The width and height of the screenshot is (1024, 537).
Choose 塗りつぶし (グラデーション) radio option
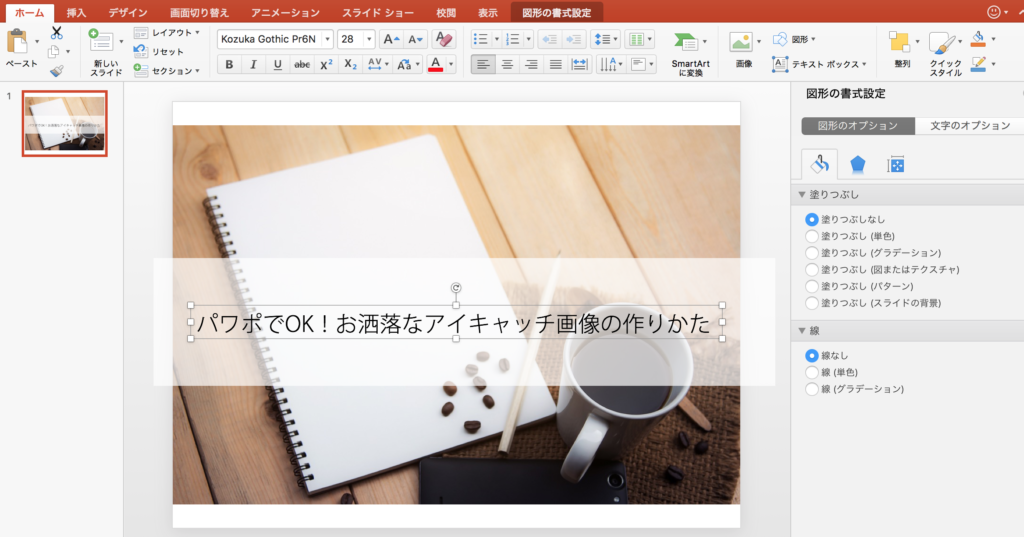click(812, 253)
